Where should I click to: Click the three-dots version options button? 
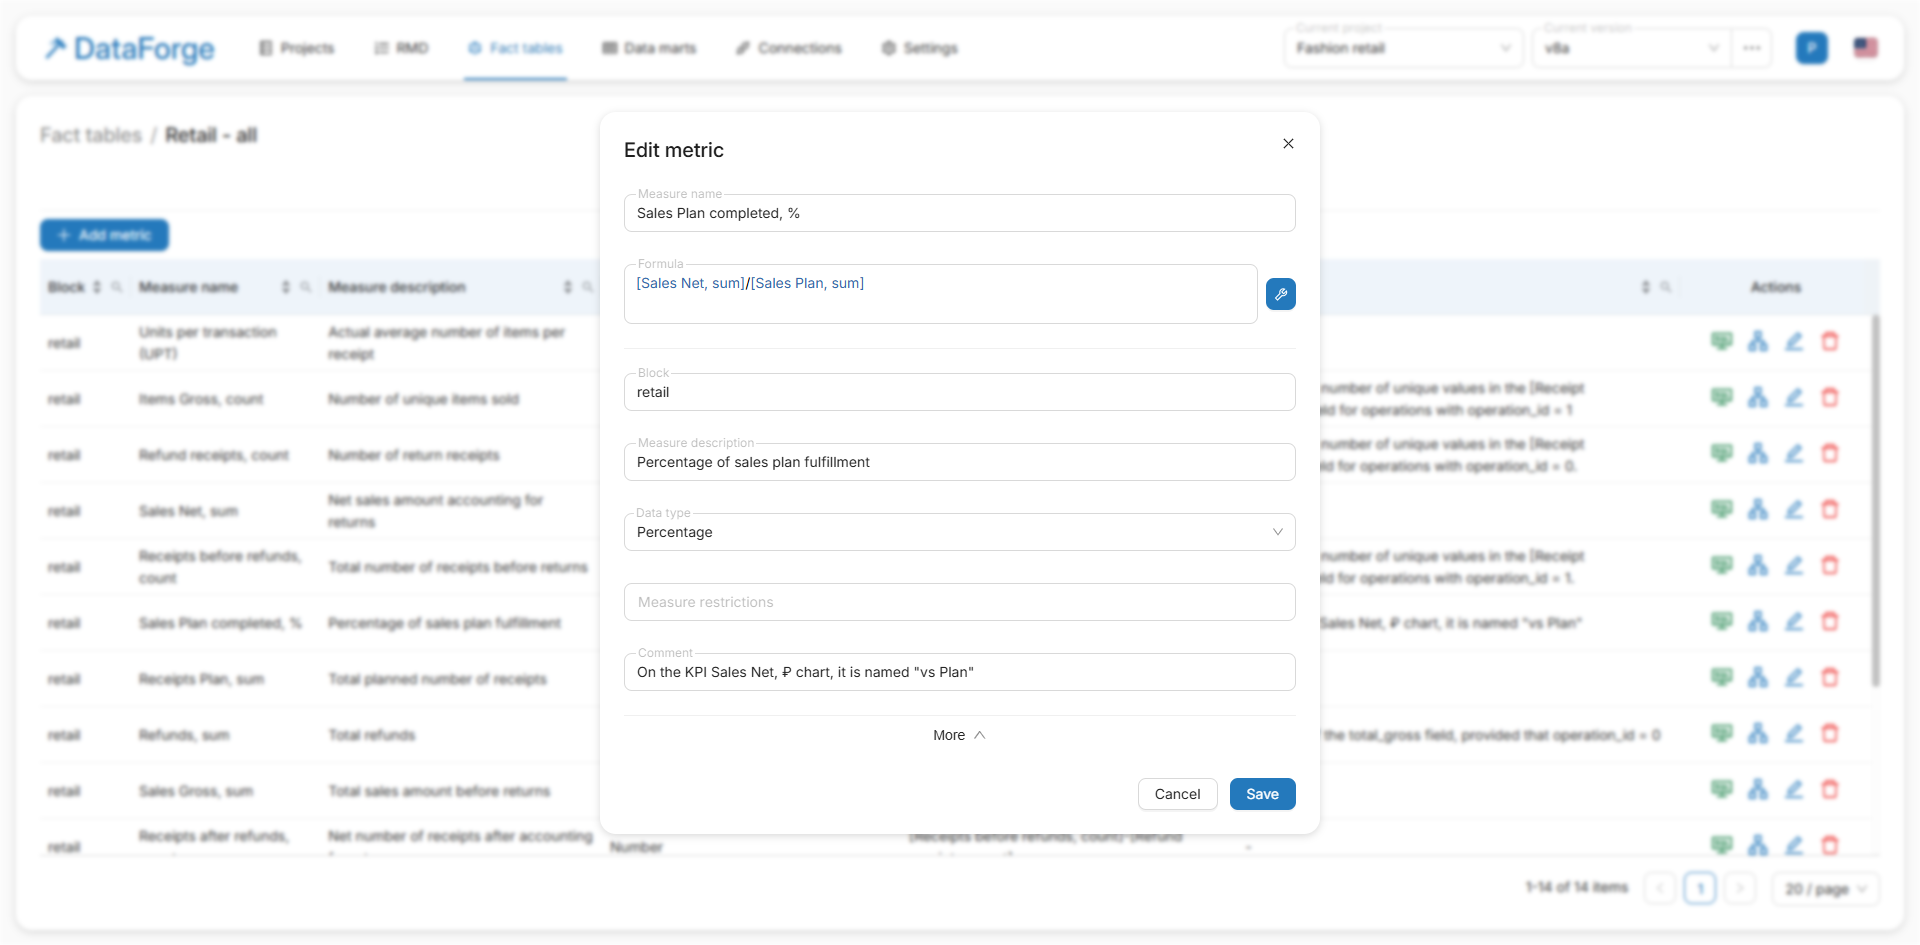click(x=1751, y=48)
